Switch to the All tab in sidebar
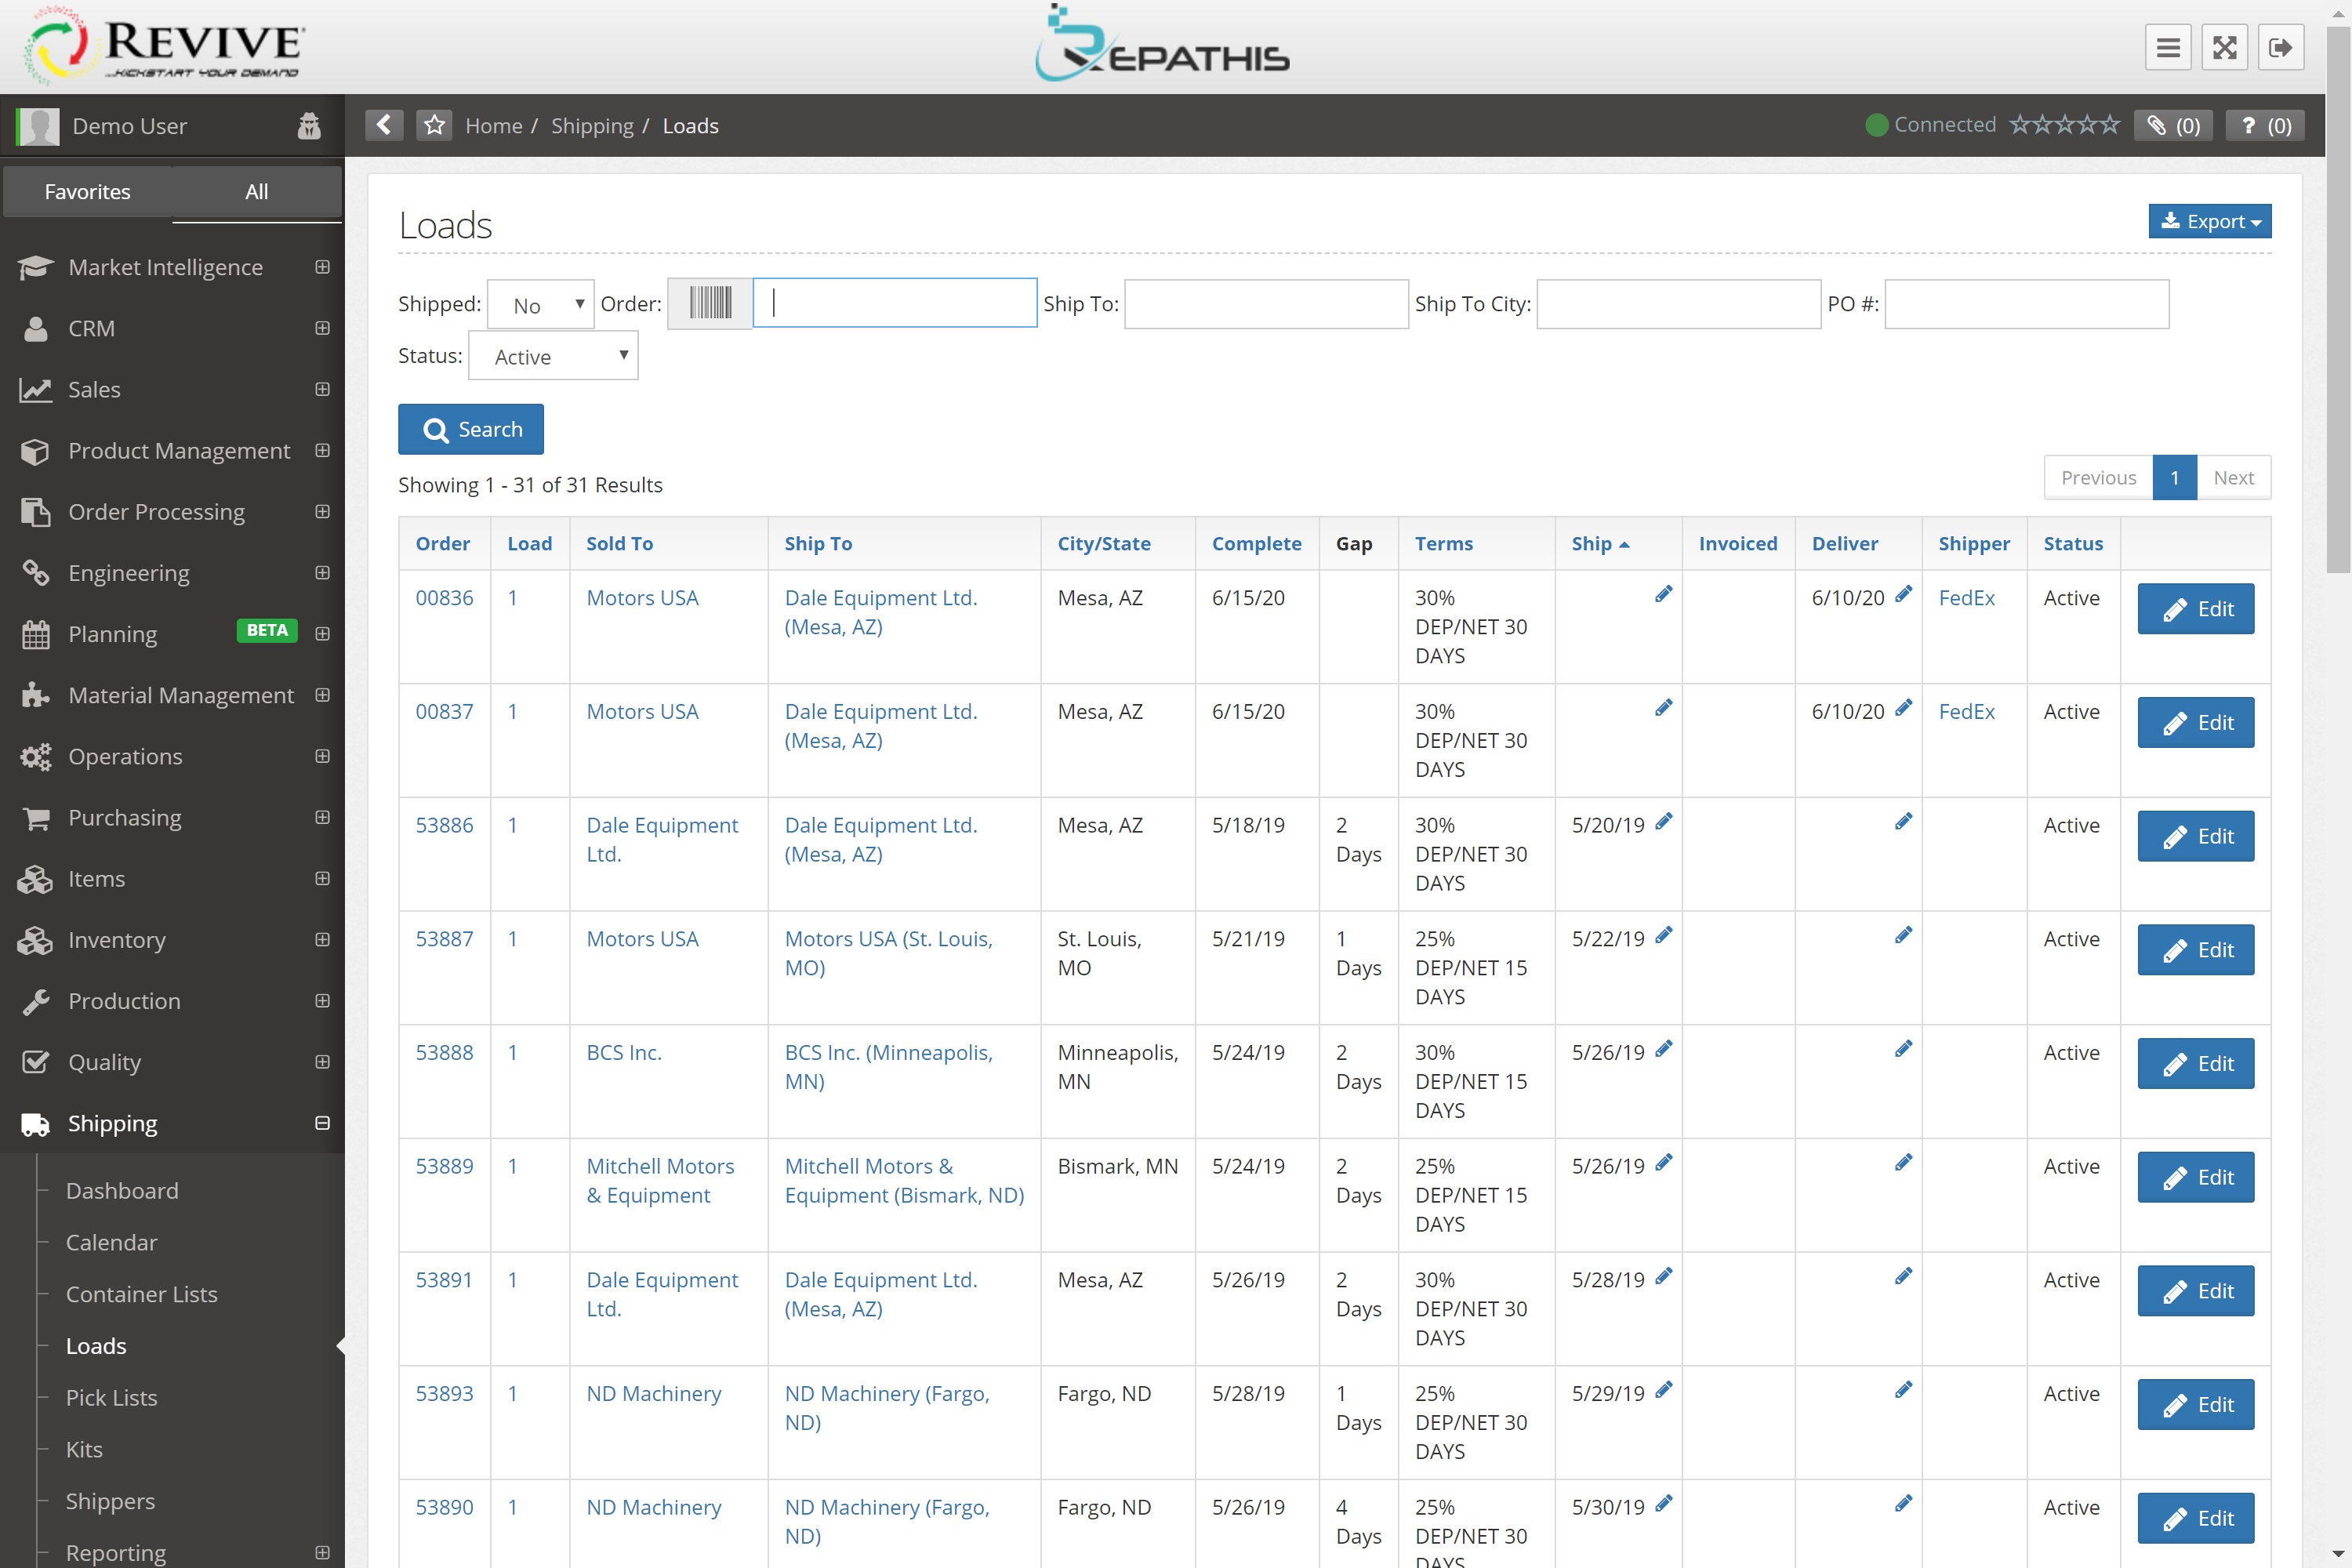This screenshot has width=2352, height=1568. (257, 191)
